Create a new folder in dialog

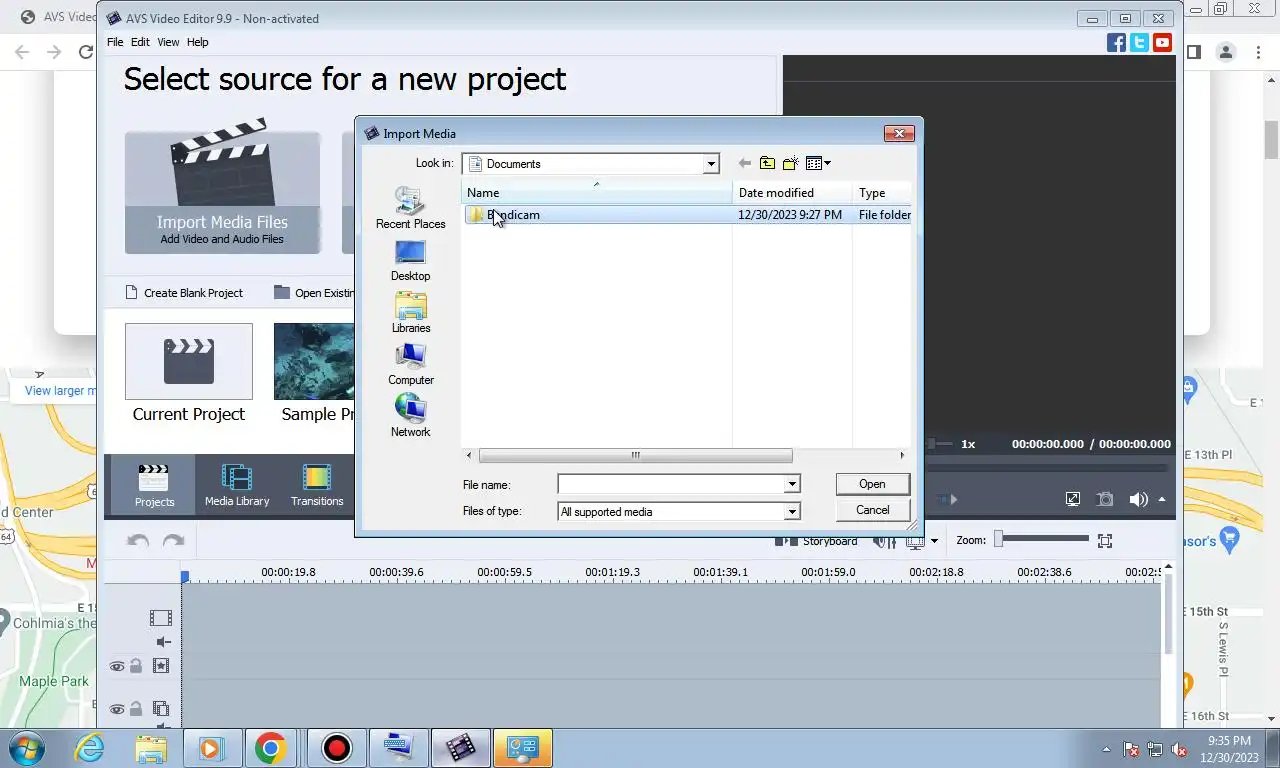[791, 163]
